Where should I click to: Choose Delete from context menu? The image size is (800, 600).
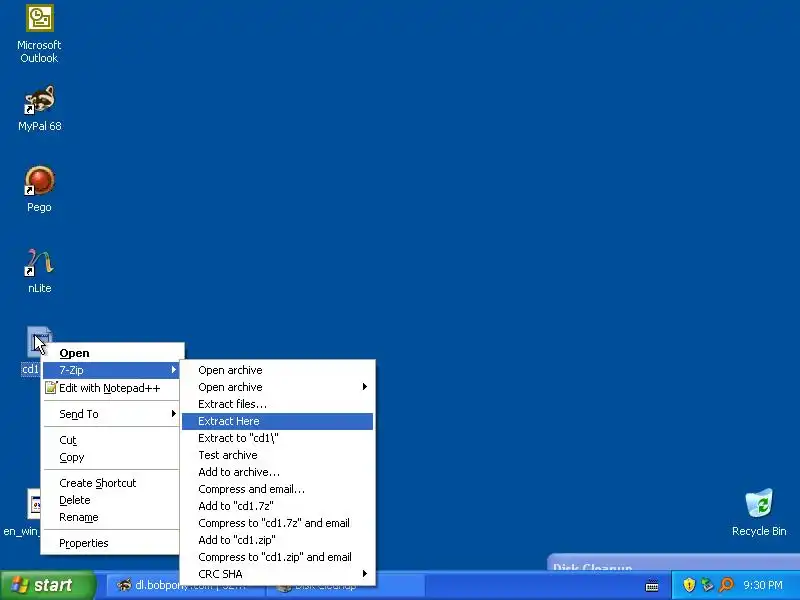pyautogui.click(x=111, y=500)
